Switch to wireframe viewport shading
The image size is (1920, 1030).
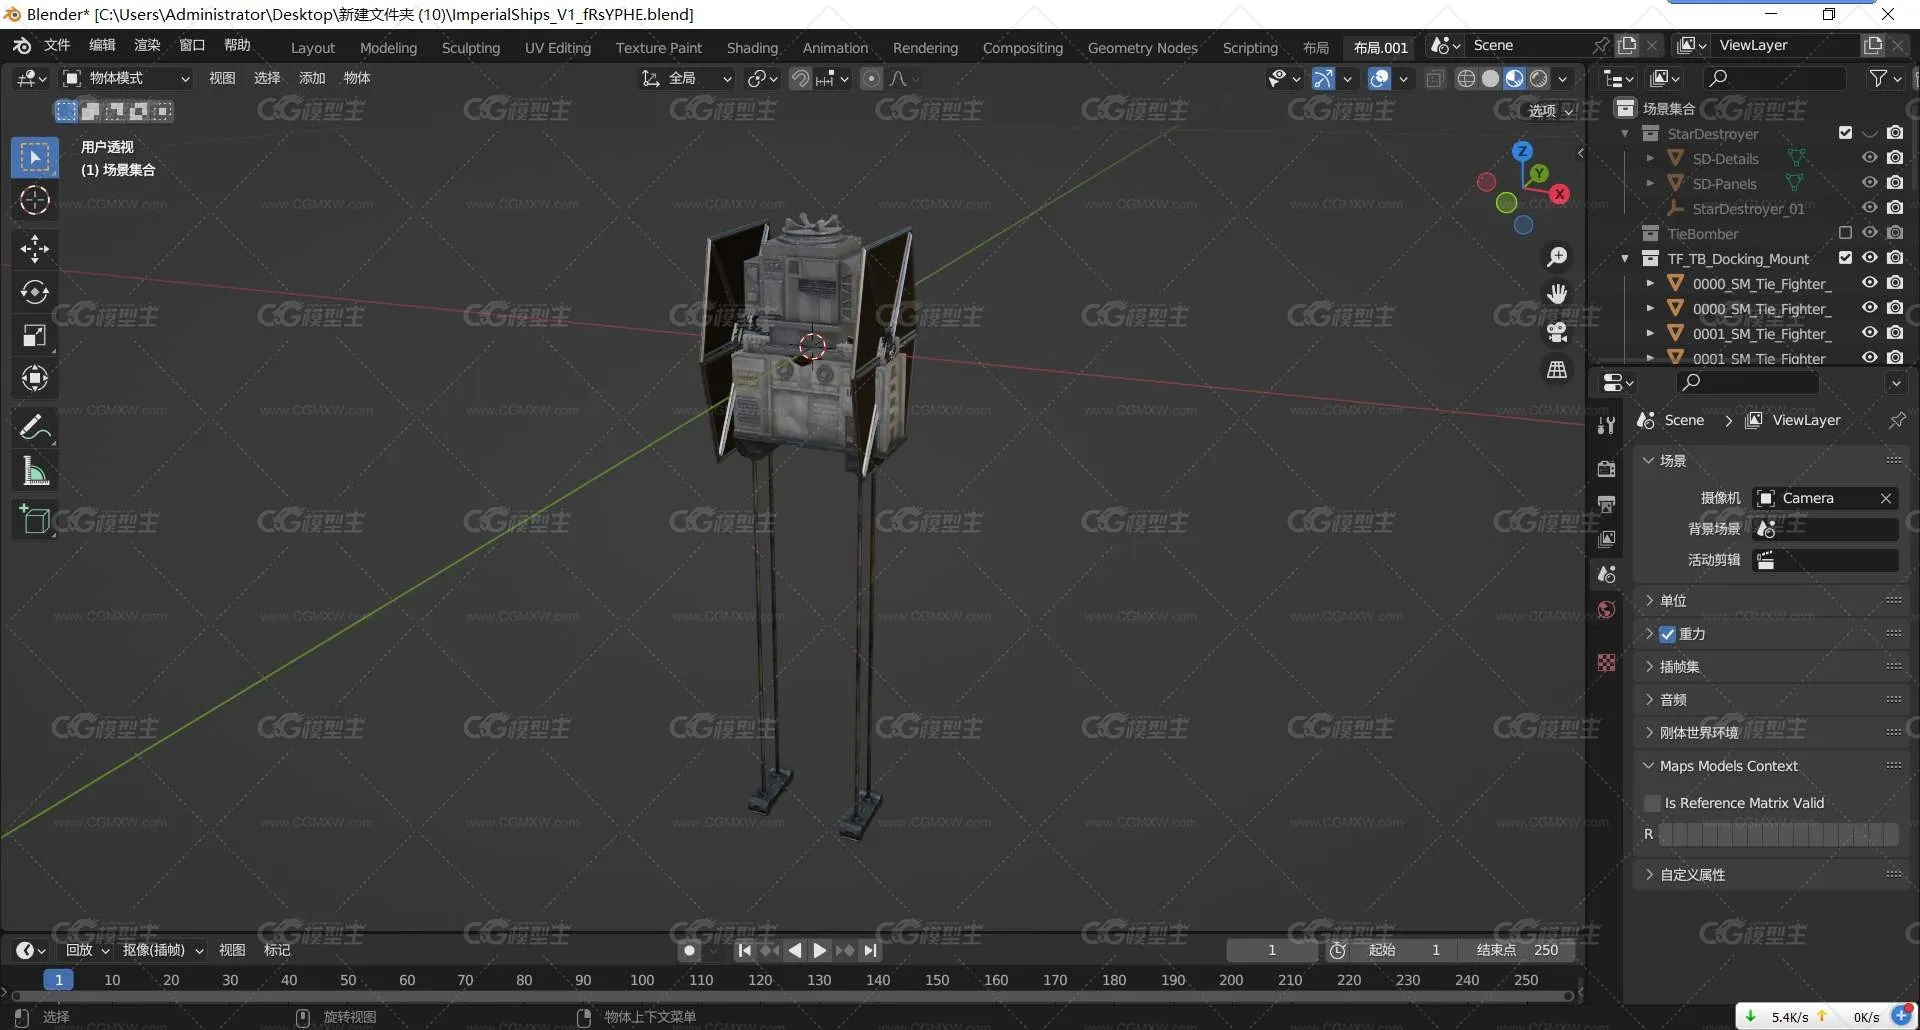pyautogui.click(x=1466, y=78)
